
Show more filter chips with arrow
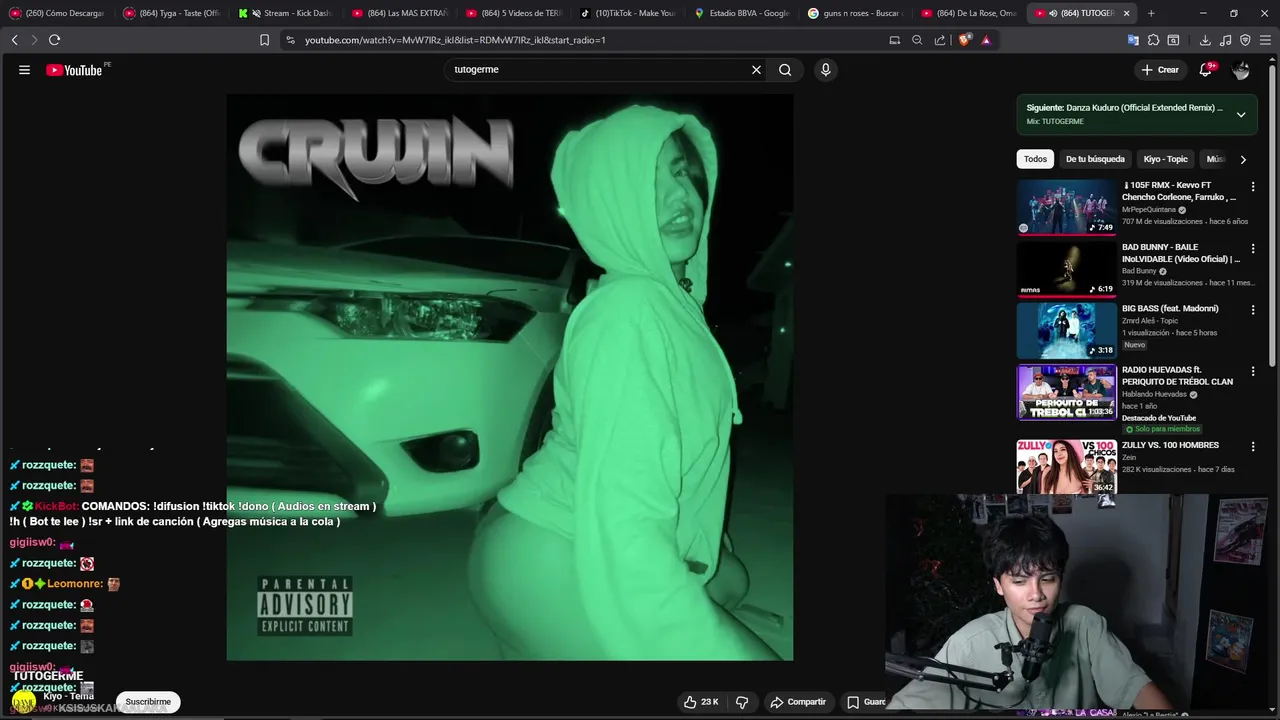1243,159
